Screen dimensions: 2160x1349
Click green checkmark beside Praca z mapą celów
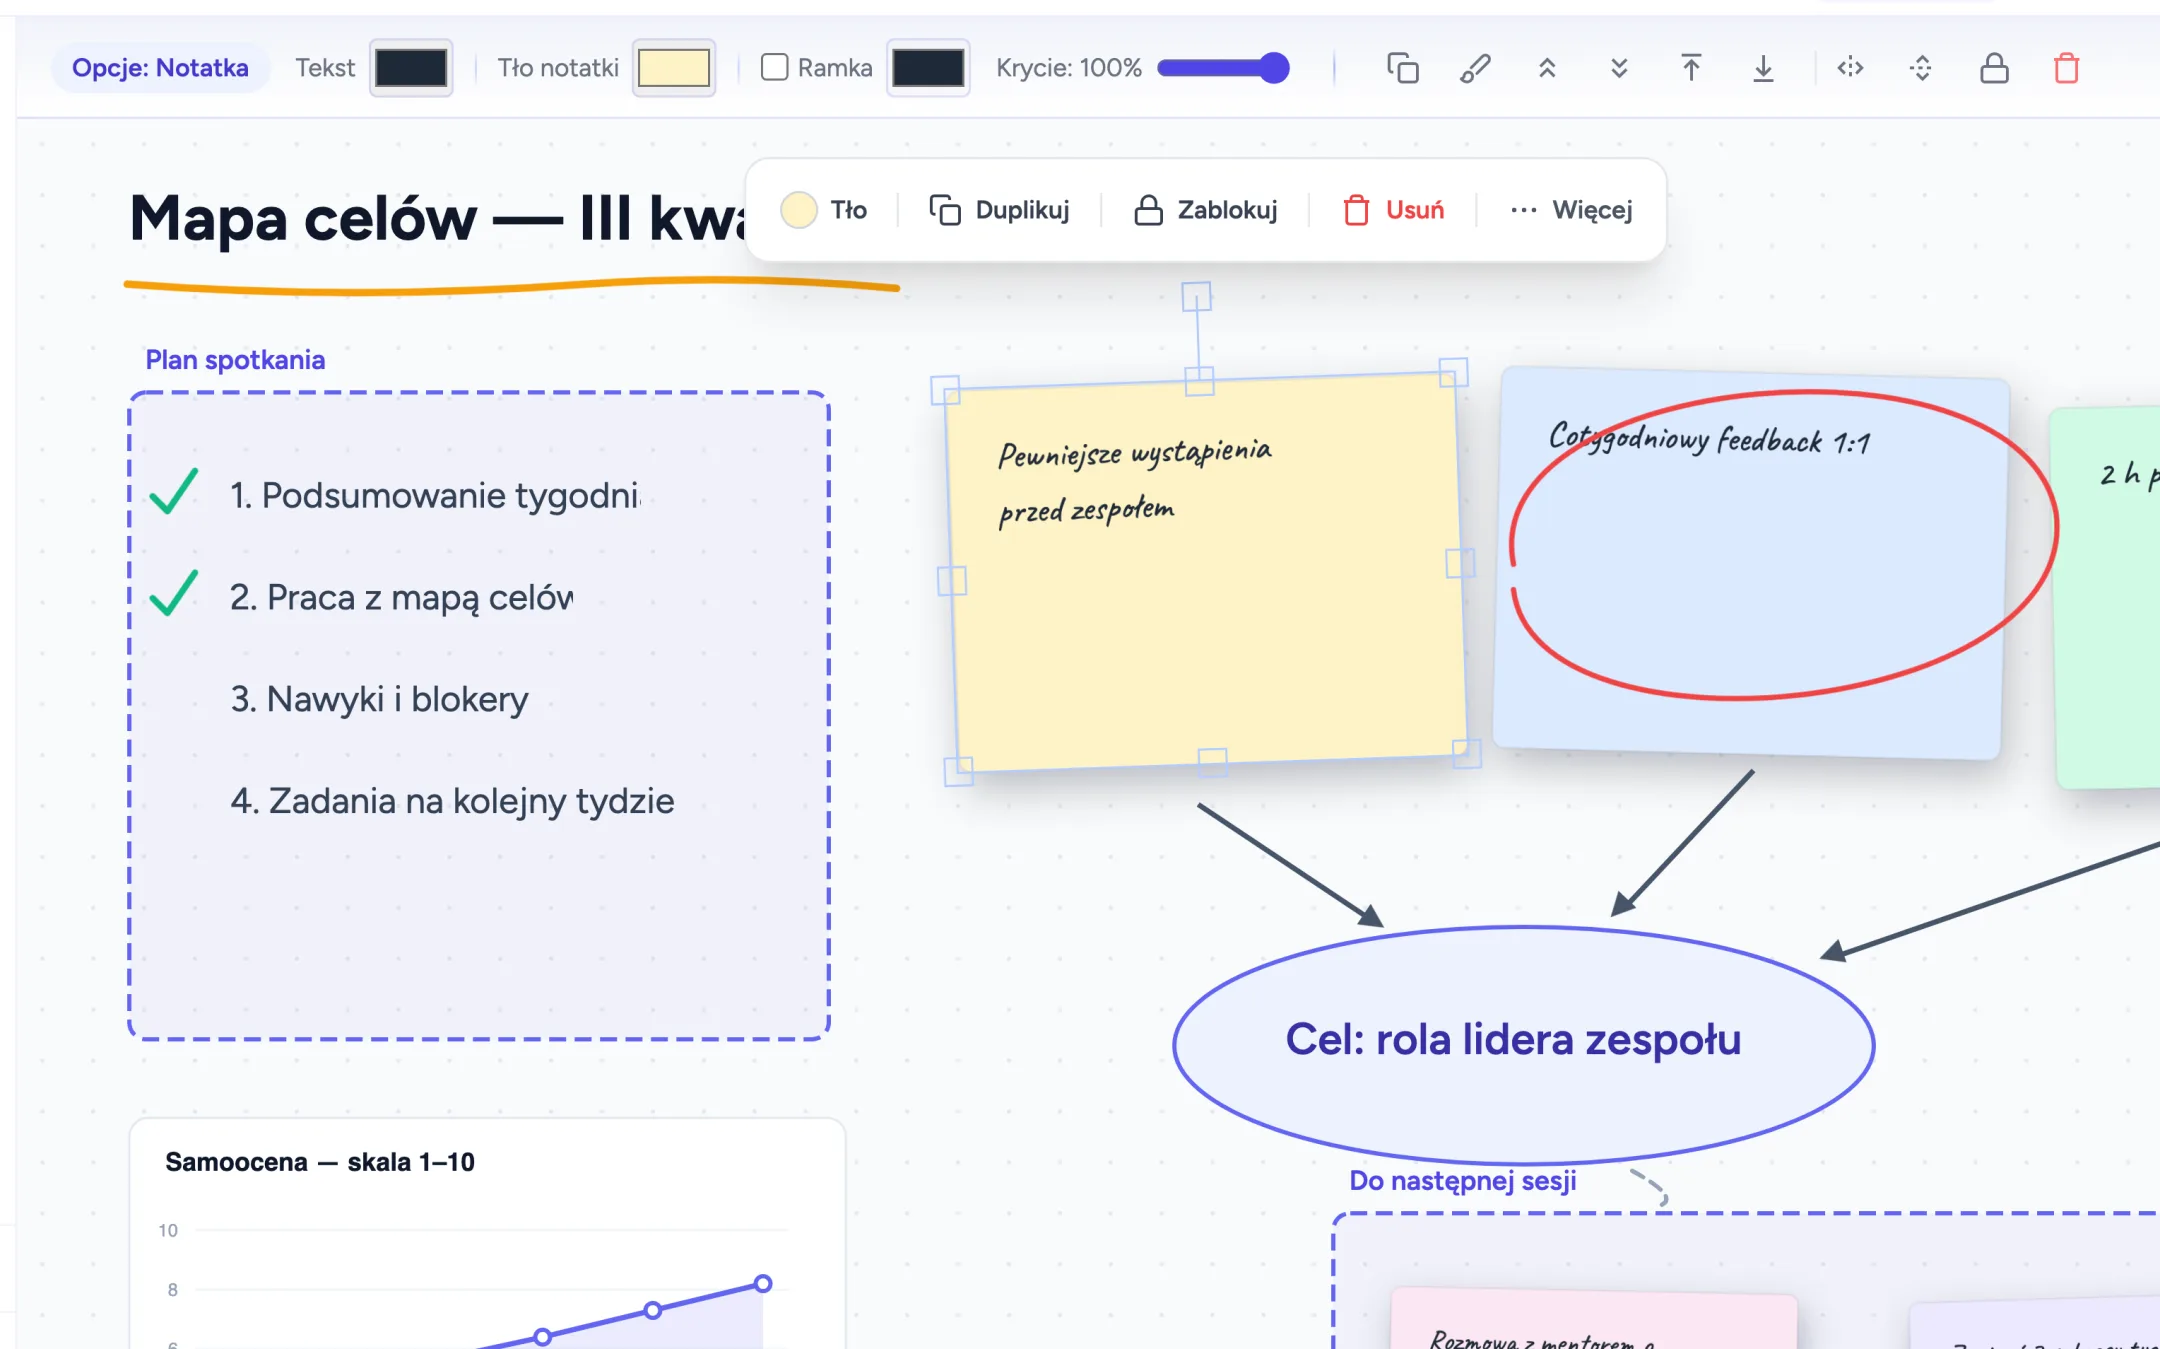174,593
